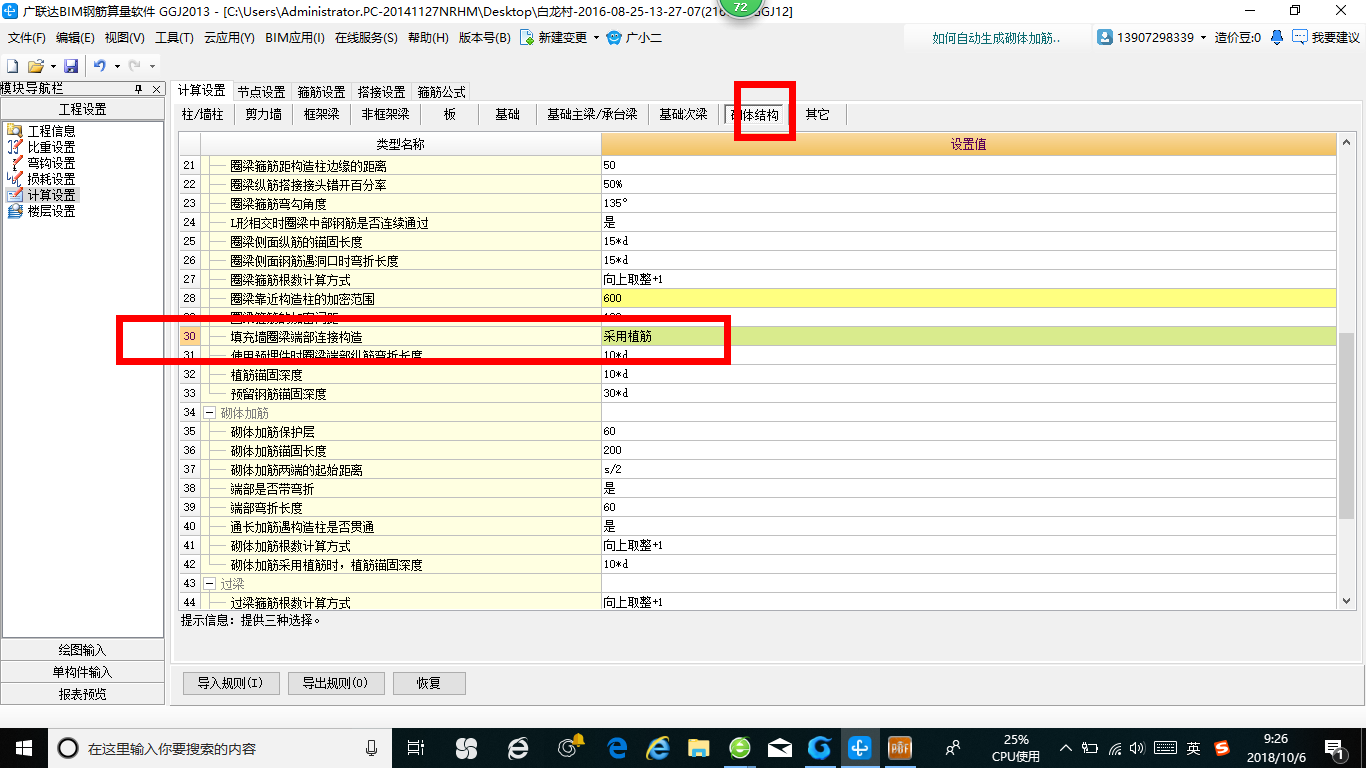
Task: Click the Open folder icon in toolbar
Action: pos(35,66)
